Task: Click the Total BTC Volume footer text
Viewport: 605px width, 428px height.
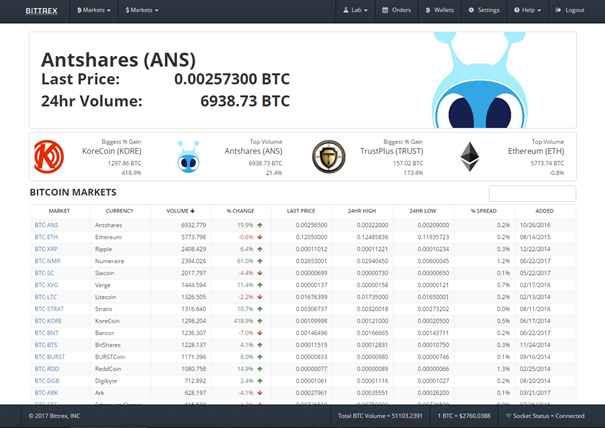Action: pyautogui.click(x=380, y=416)
